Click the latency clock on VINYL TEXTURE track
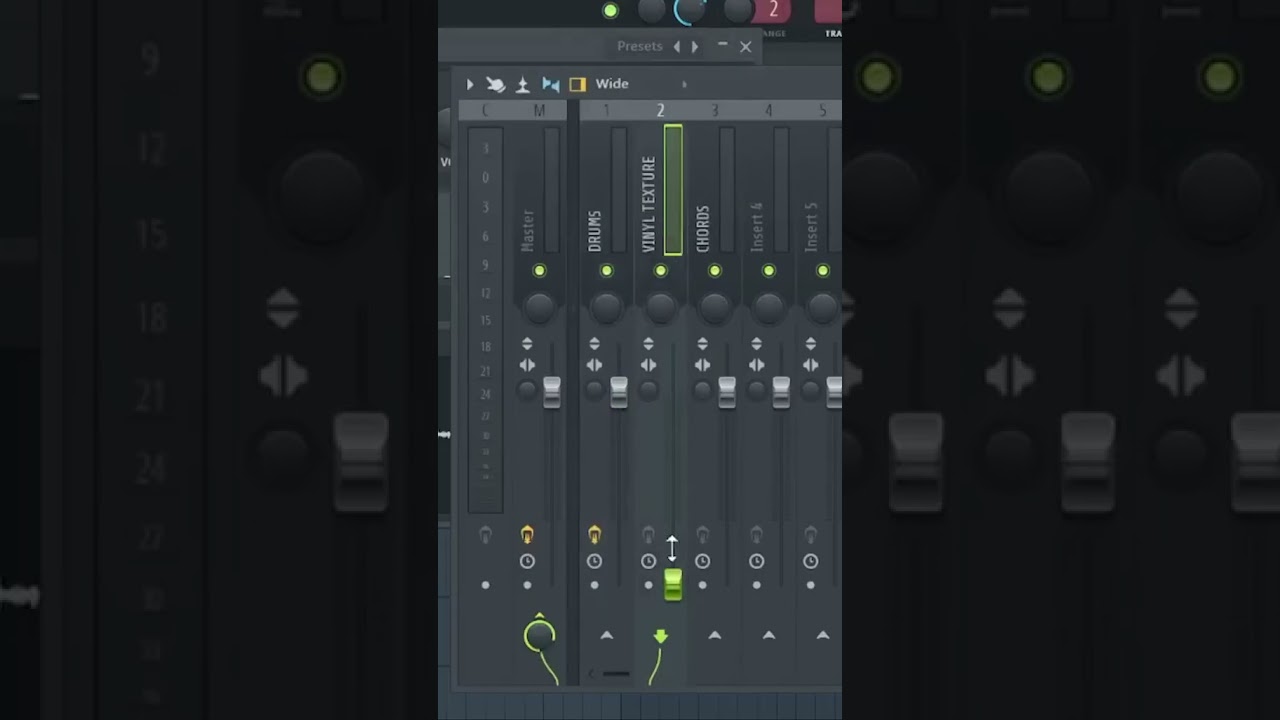Screen dimensions: 1280x720 coord(648,562)
